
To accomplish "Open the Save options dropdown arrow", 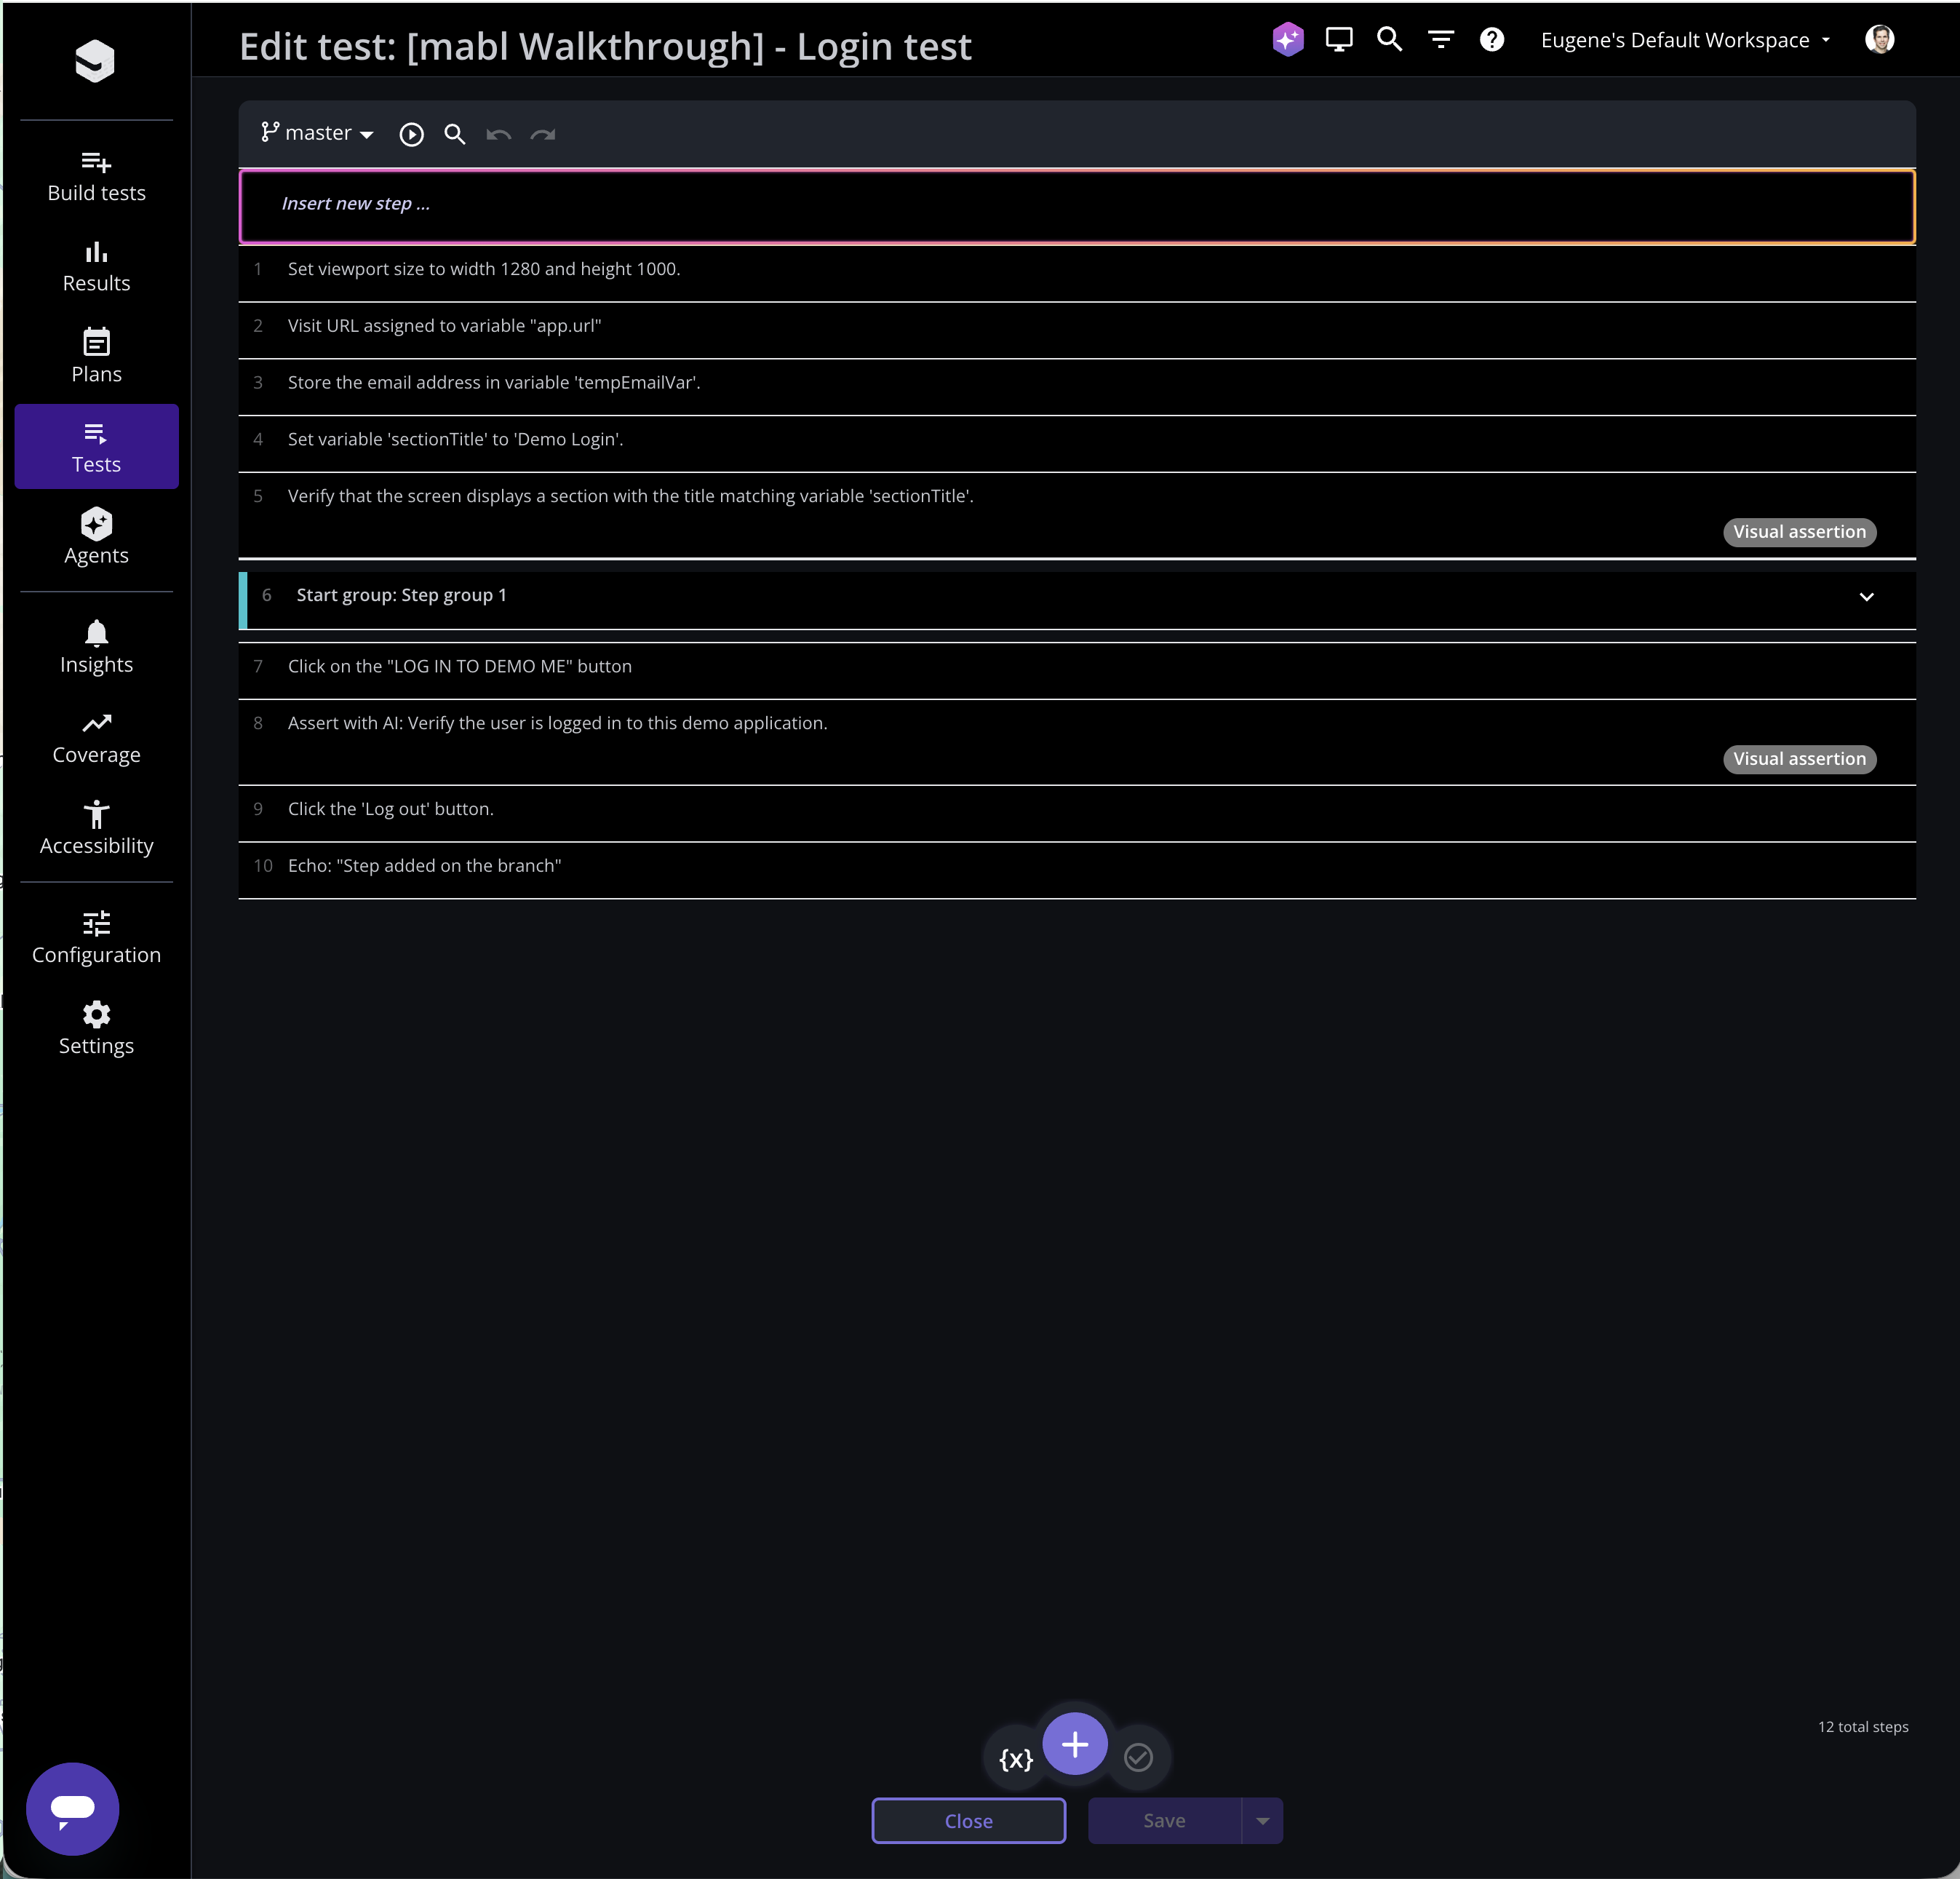I will pos(1263,1820).
